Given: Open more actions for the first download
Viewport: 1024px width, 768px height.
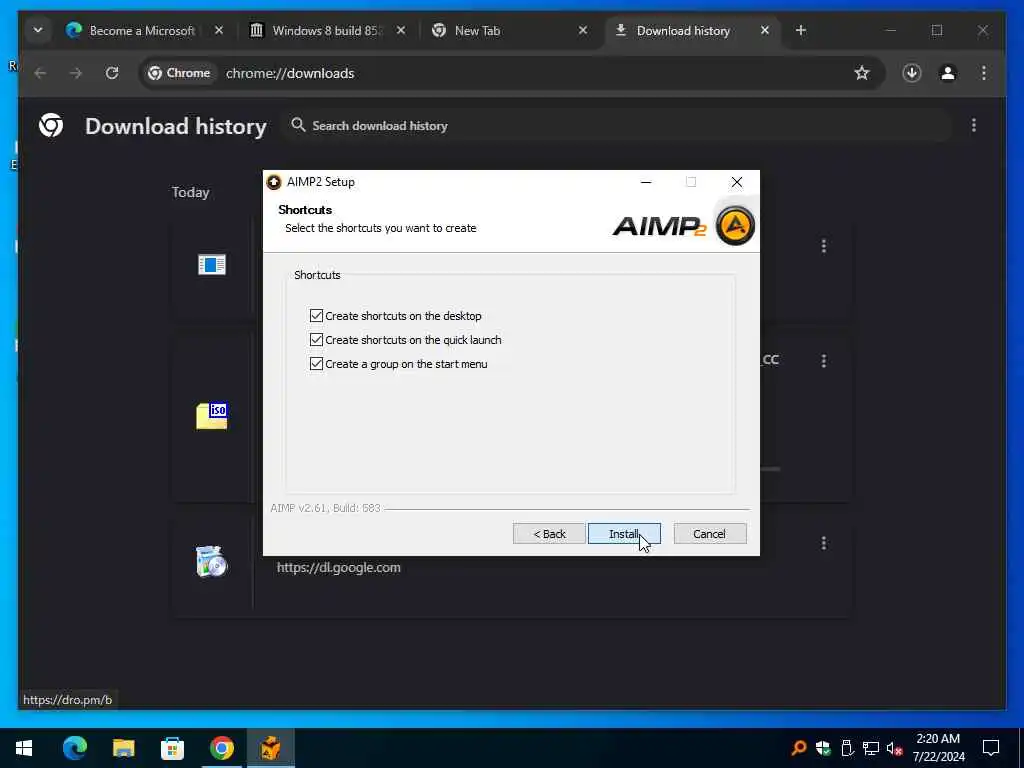Looking at the screenshot, I should [824, 246].
